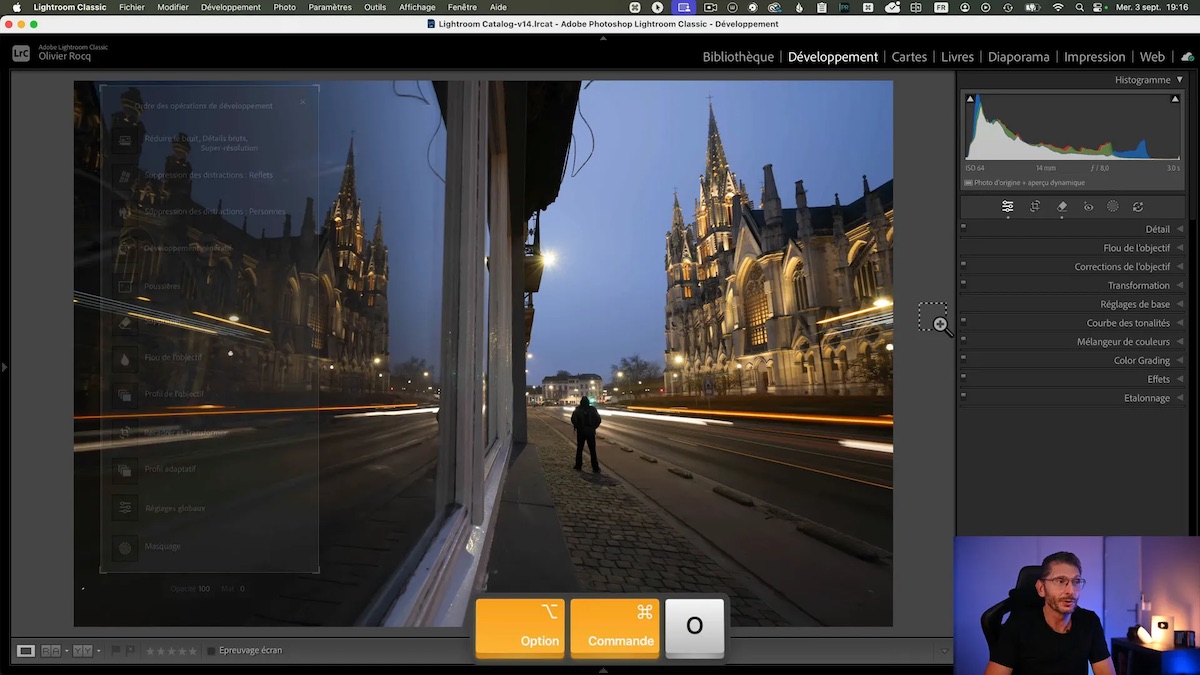This screenshot has height=675, width=1200.
Task: Expand the Color Grading panel
Action: [1180, 360]
